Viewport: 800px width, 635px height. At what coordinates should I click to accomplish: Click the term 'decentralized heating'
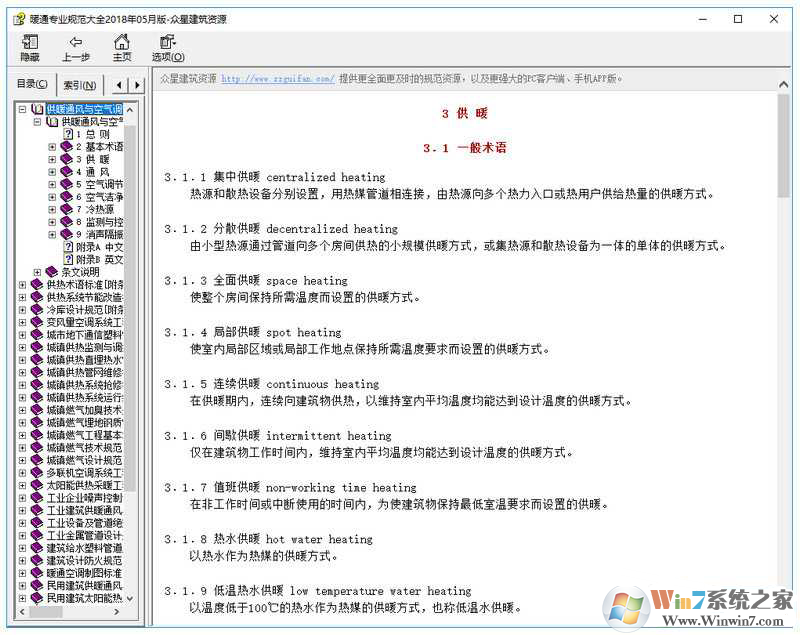point(332,229)
